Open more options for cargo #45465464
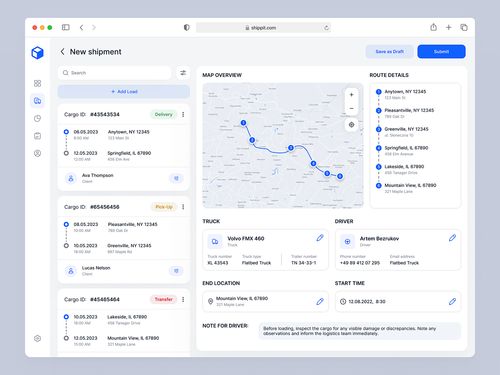The height and width of the screenshot is (375, 500). [183, 299]
